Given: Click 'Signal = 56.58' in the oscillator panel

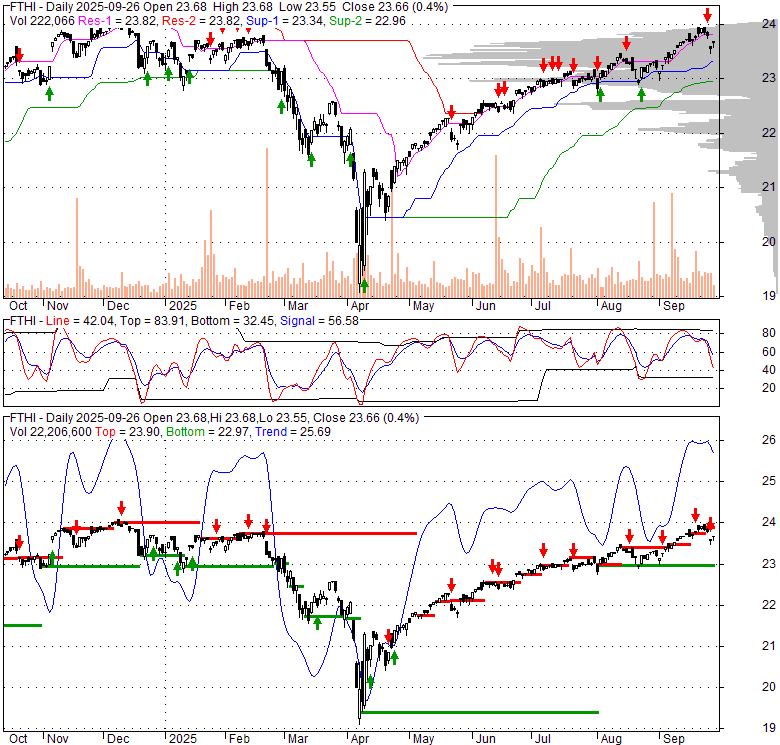Looking at the screenshot, I should [319, 321].
